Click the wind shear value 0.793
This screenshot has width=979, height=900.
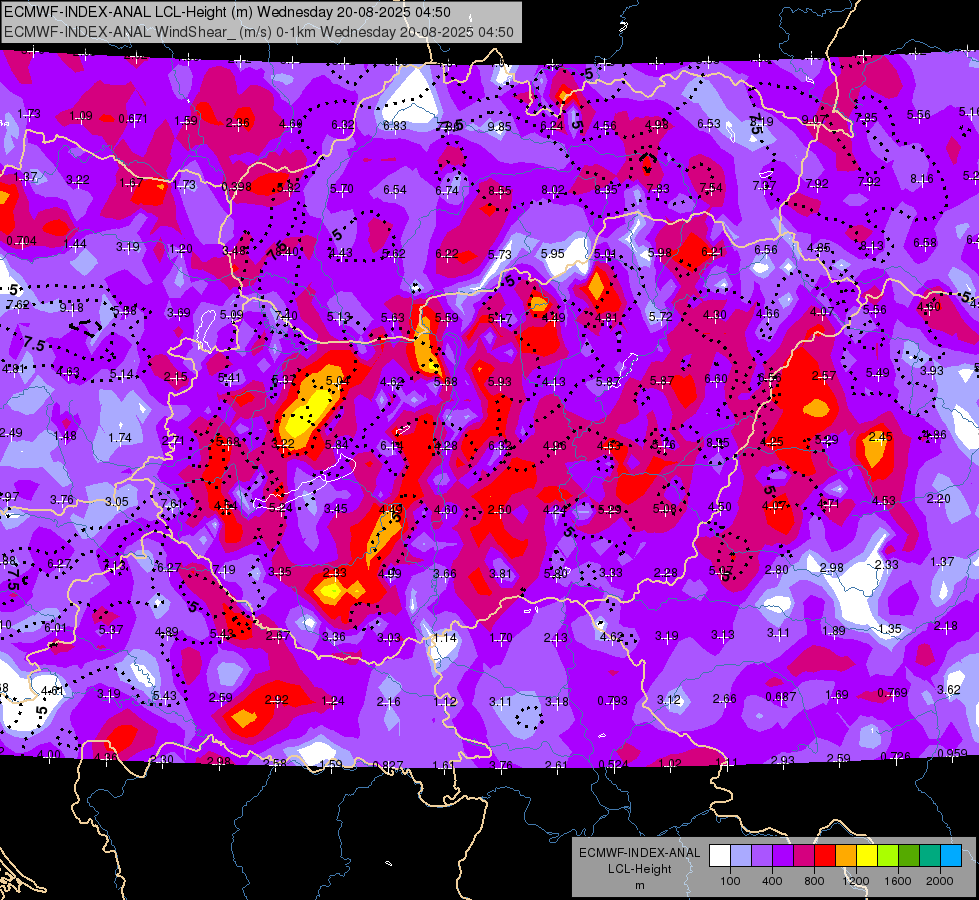[612, 701]
